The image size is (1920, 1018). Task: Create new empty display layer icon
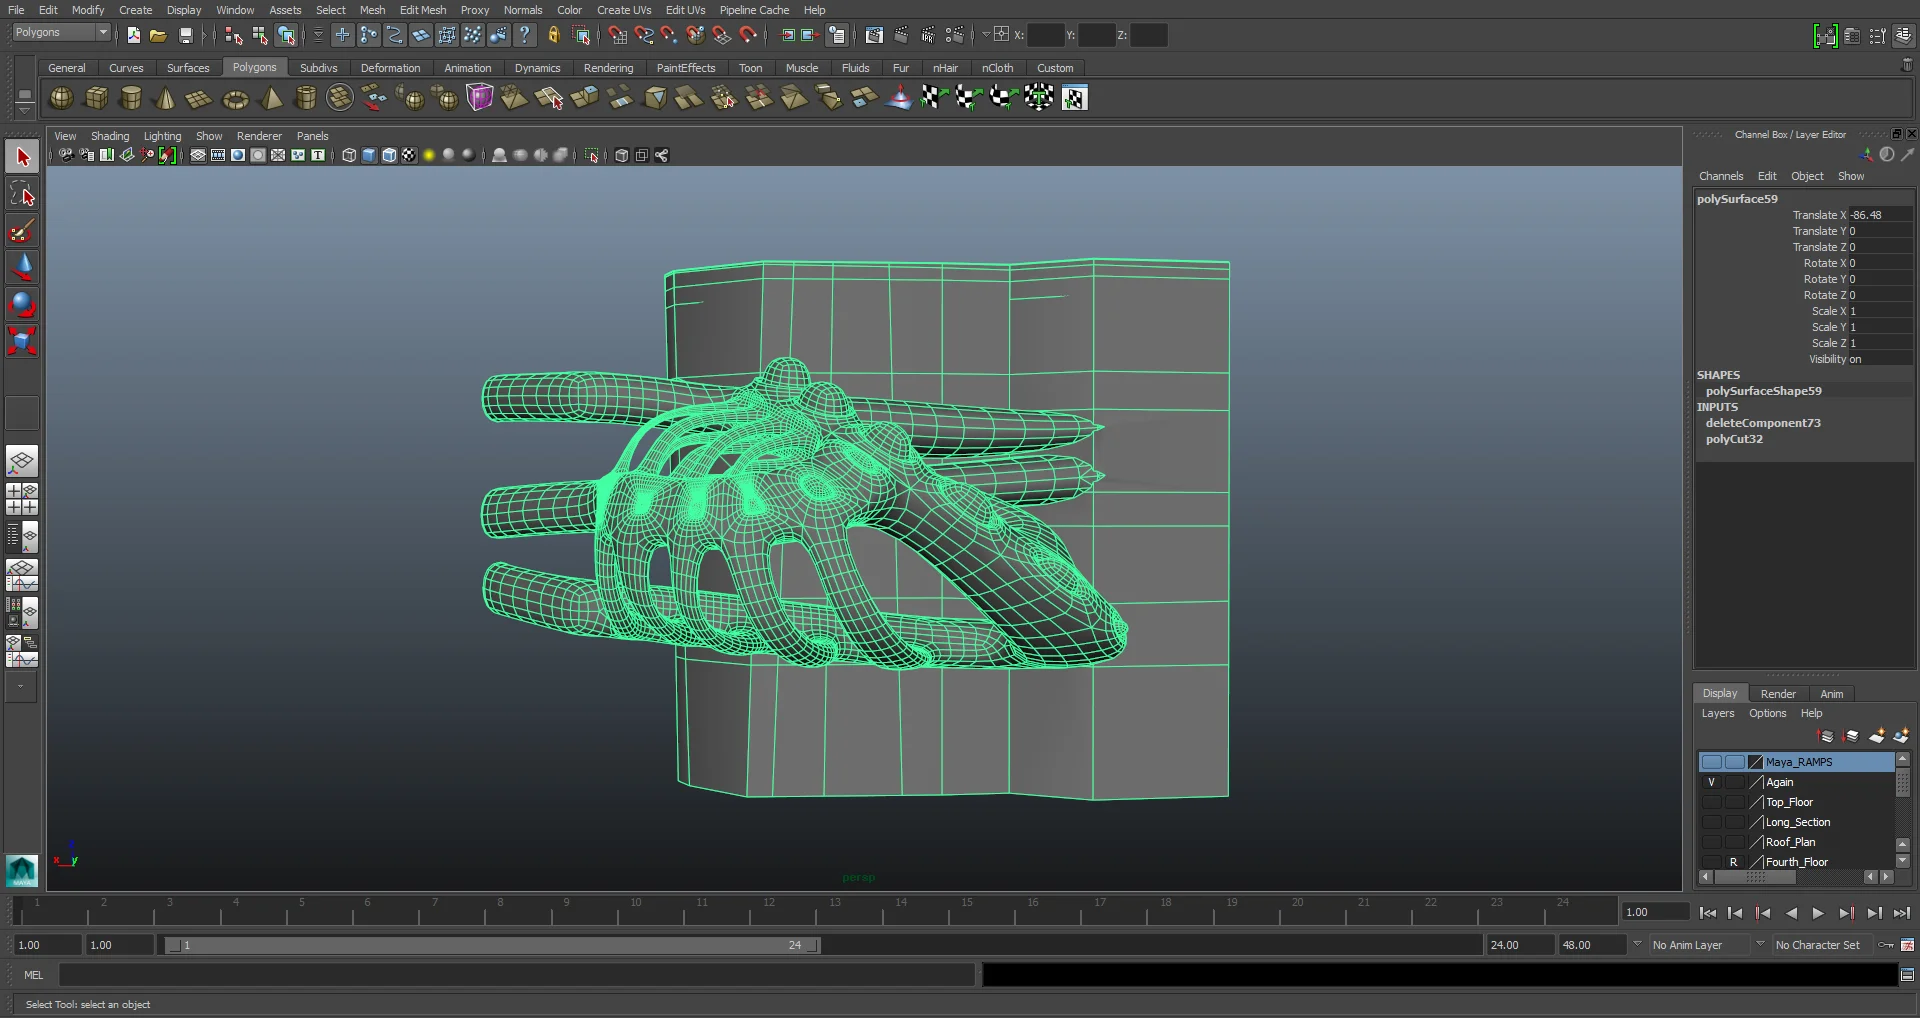coord(1877,736)
